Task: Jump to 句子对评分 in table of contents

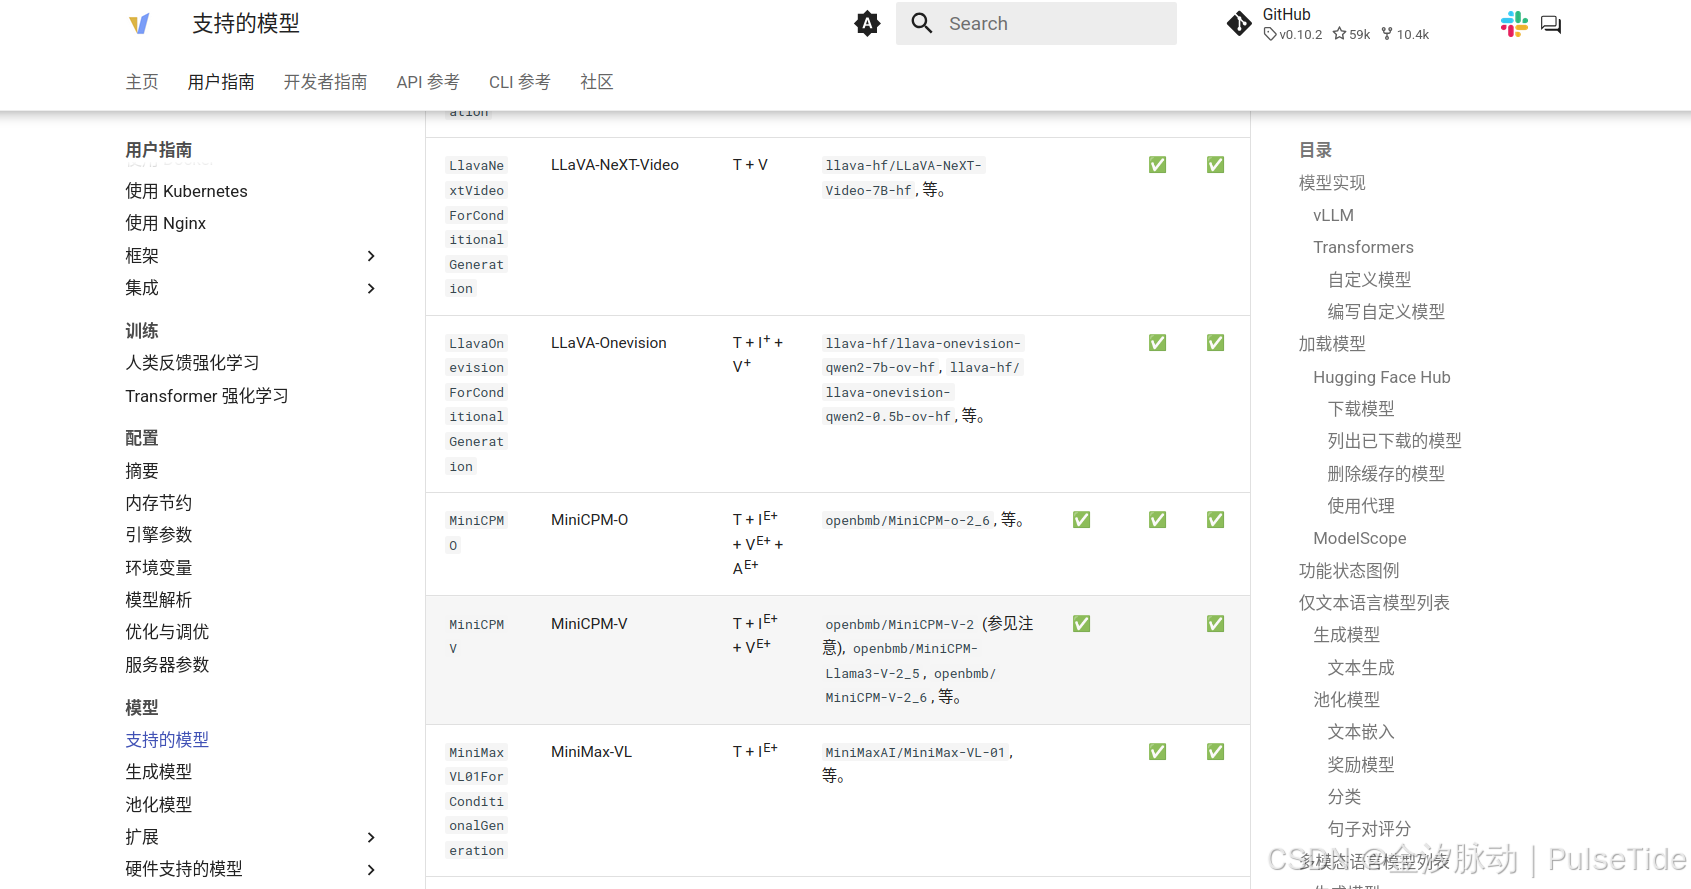Action: click(x=1369, y=829)
